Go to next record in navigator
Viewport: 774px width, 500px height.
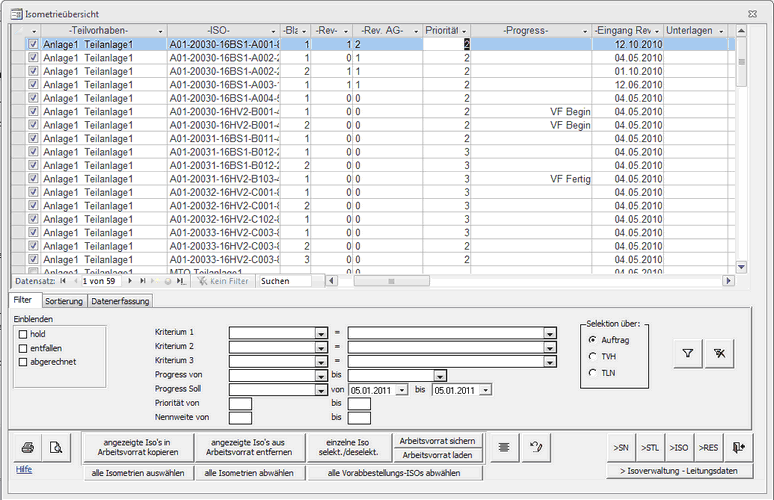(129, 281)
